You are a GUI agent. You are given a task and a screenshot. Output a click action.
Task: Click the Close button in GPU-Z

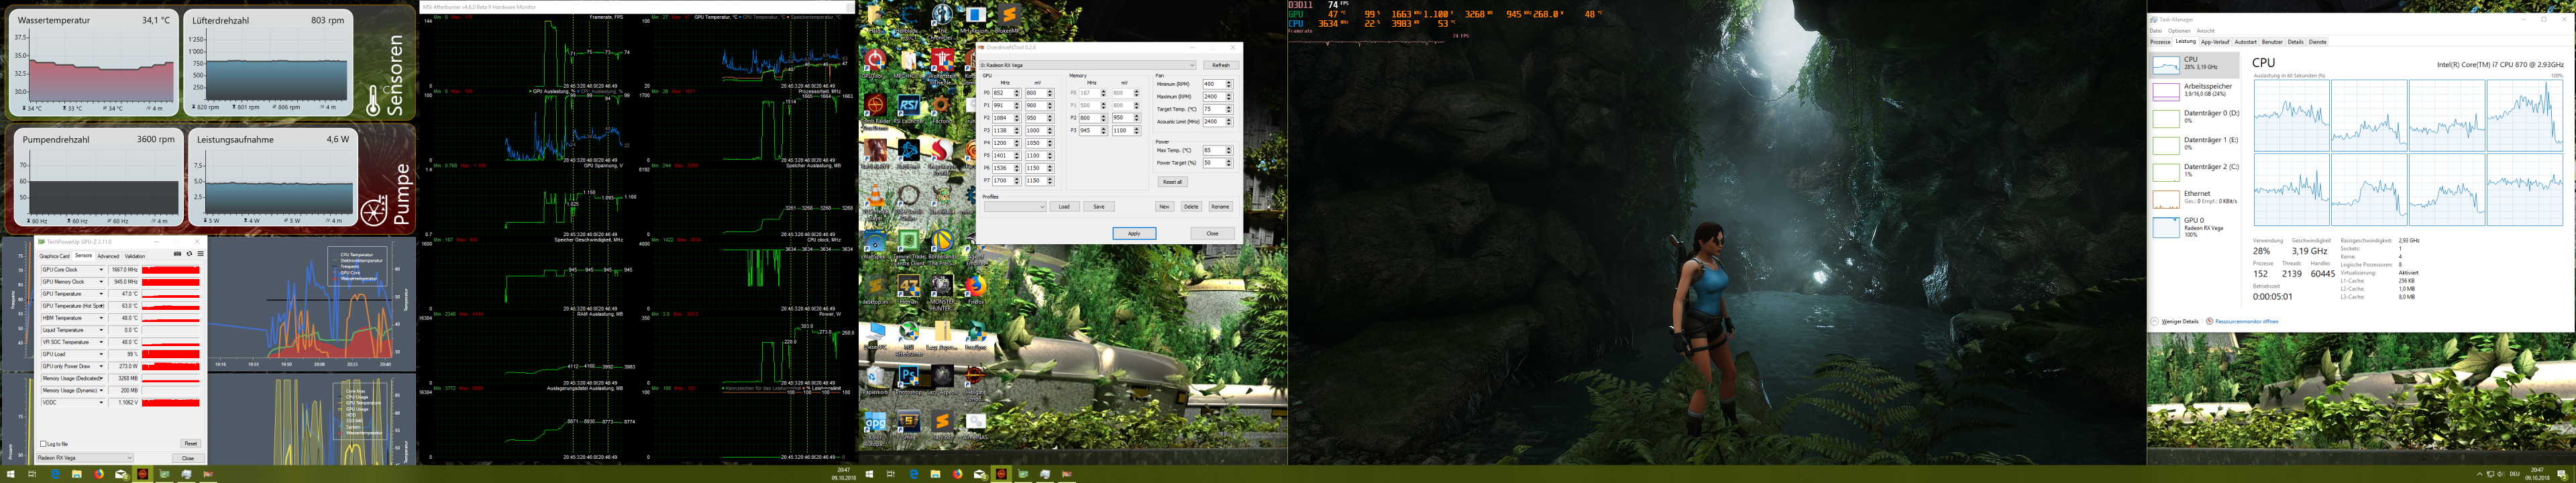click(188, 458)
